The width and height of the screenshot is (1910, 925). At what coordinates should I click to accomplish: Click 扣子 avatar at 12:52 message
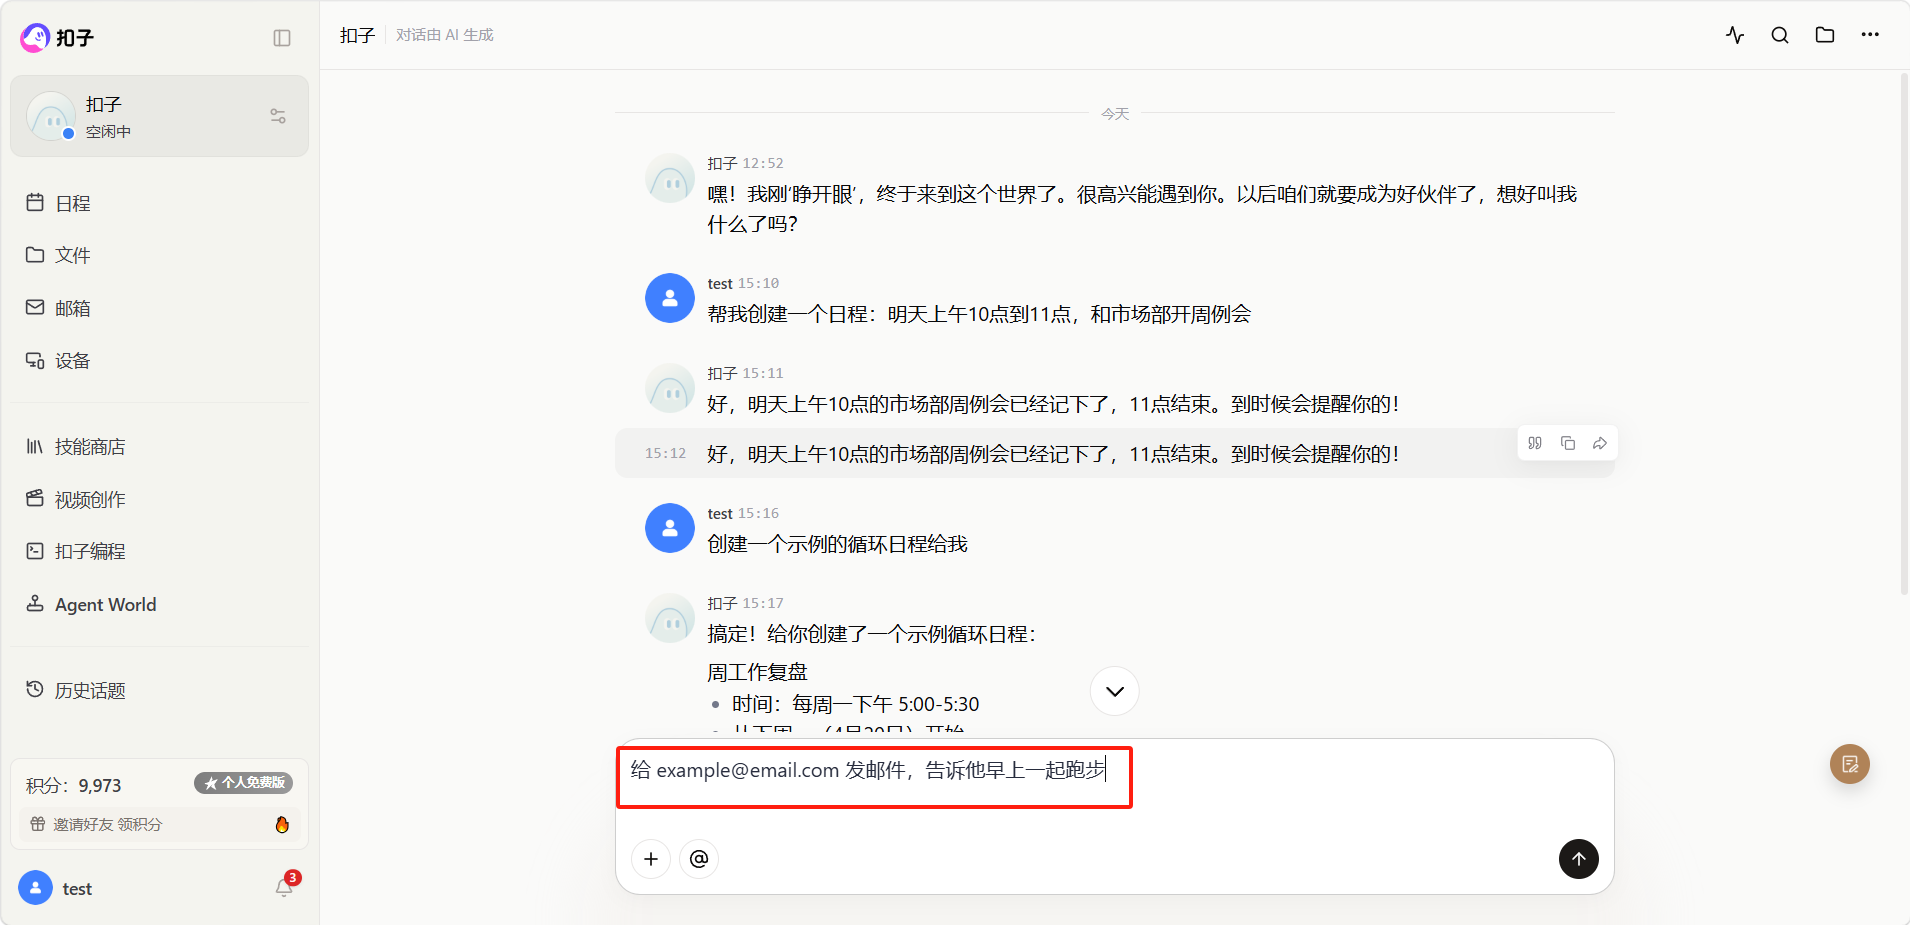pyautogui.click(x=670, y=178)
